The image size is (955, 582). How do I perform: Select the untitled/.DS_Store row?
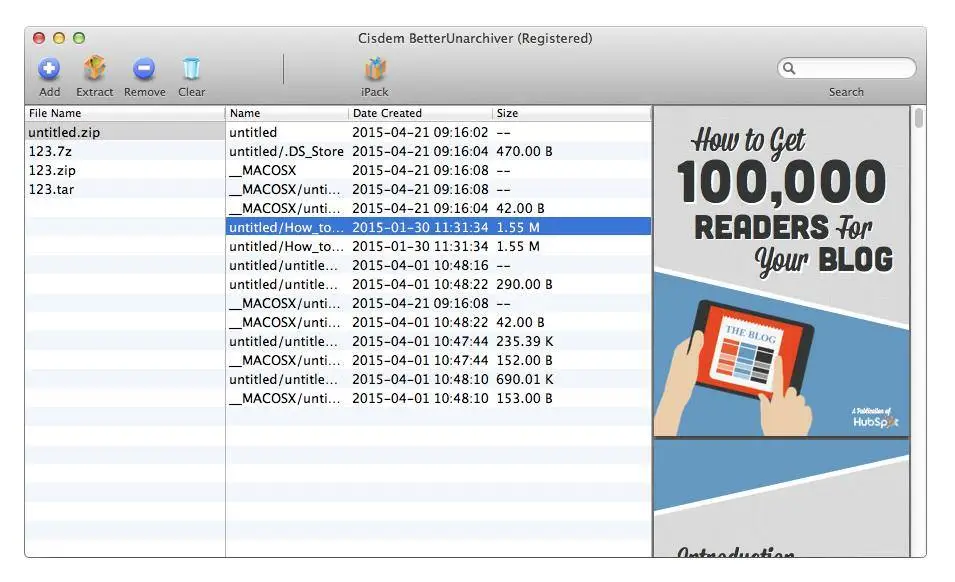click(439, 151)
